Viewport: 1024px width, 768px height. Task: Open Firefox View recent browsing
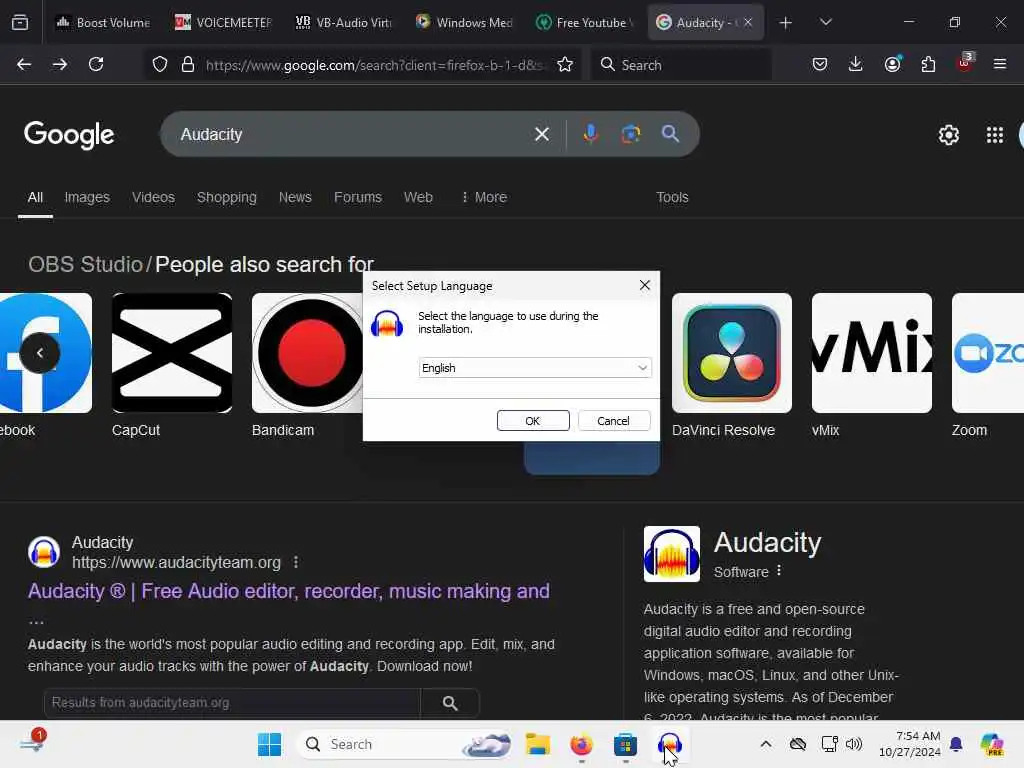(x=20, y=22)
